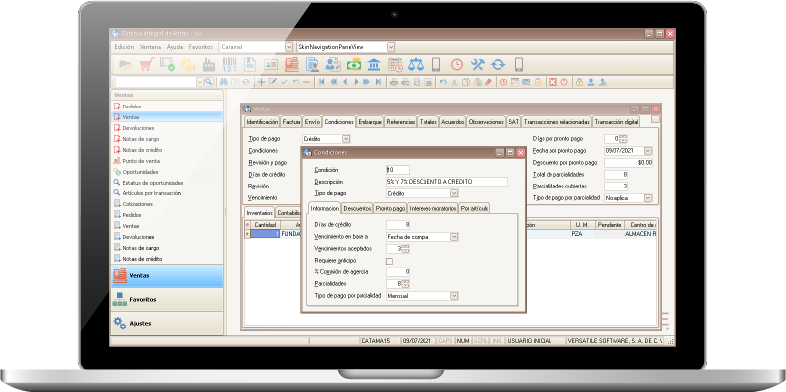
Task: Open the SkinNavigationPaneView dropdown
Action: (391, 47)
